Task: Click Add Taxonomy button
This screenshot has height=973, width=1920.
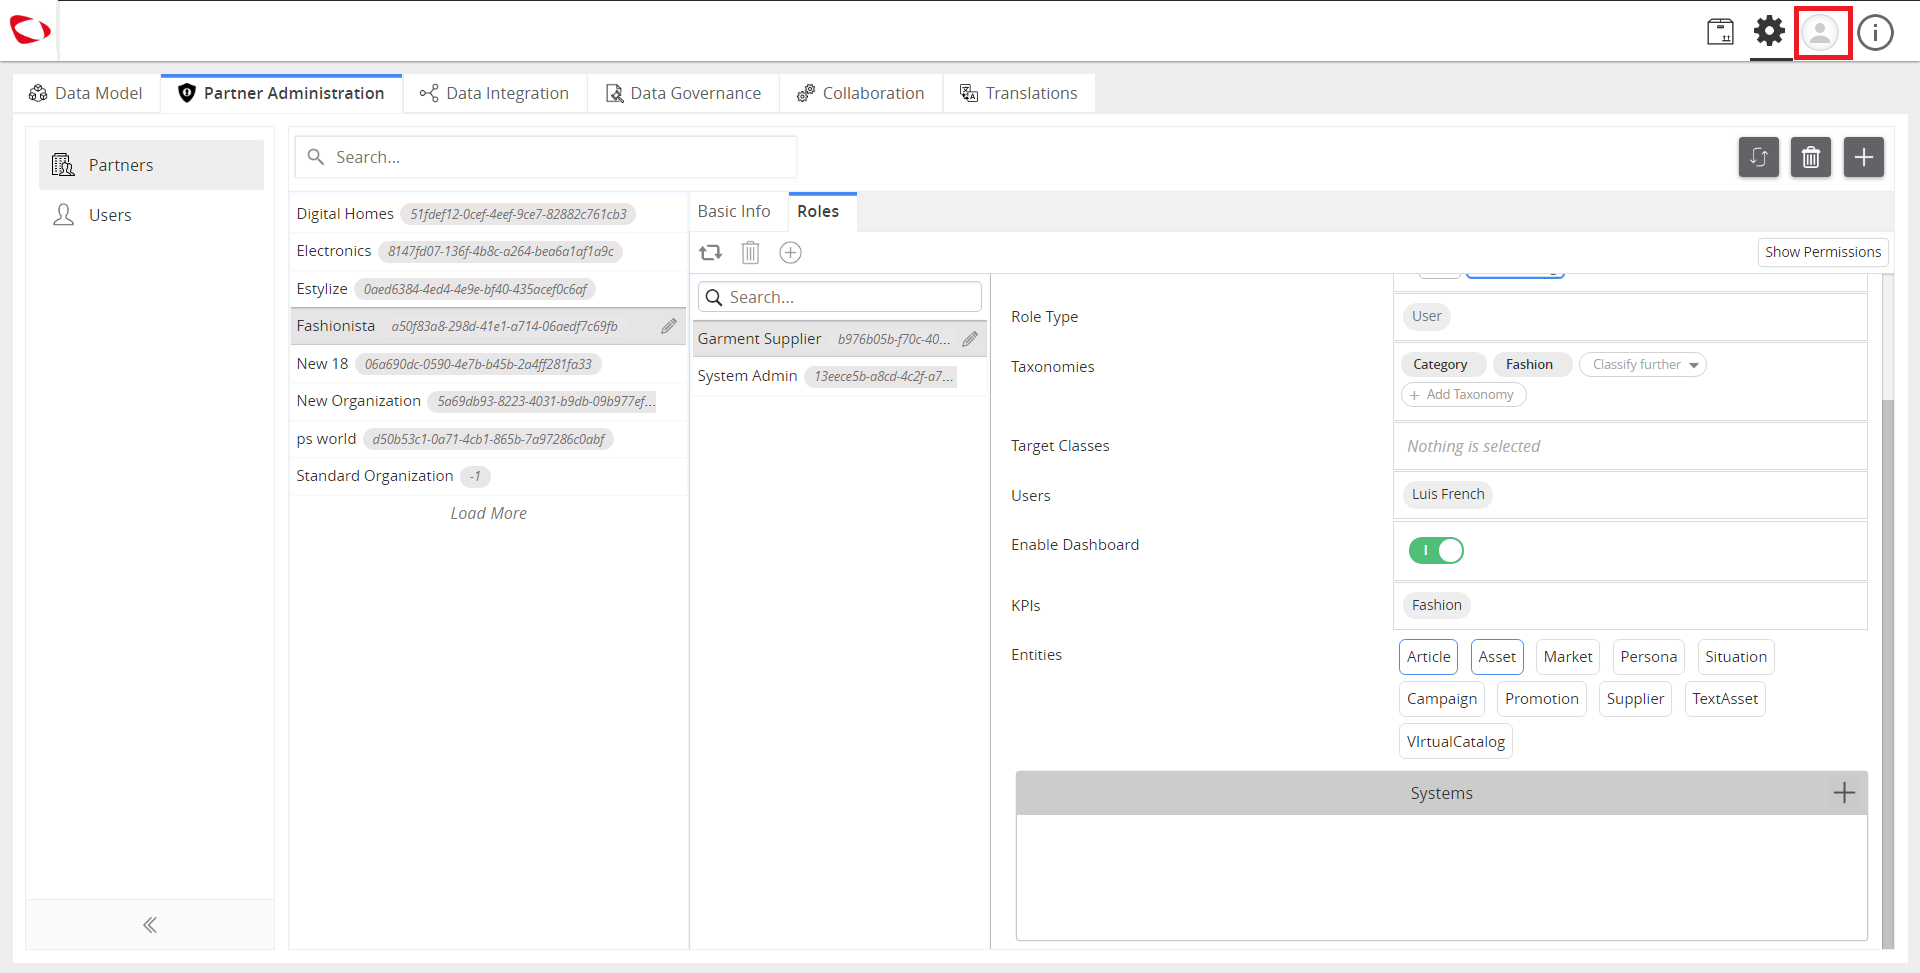Action: click(x=1463, y=395)
